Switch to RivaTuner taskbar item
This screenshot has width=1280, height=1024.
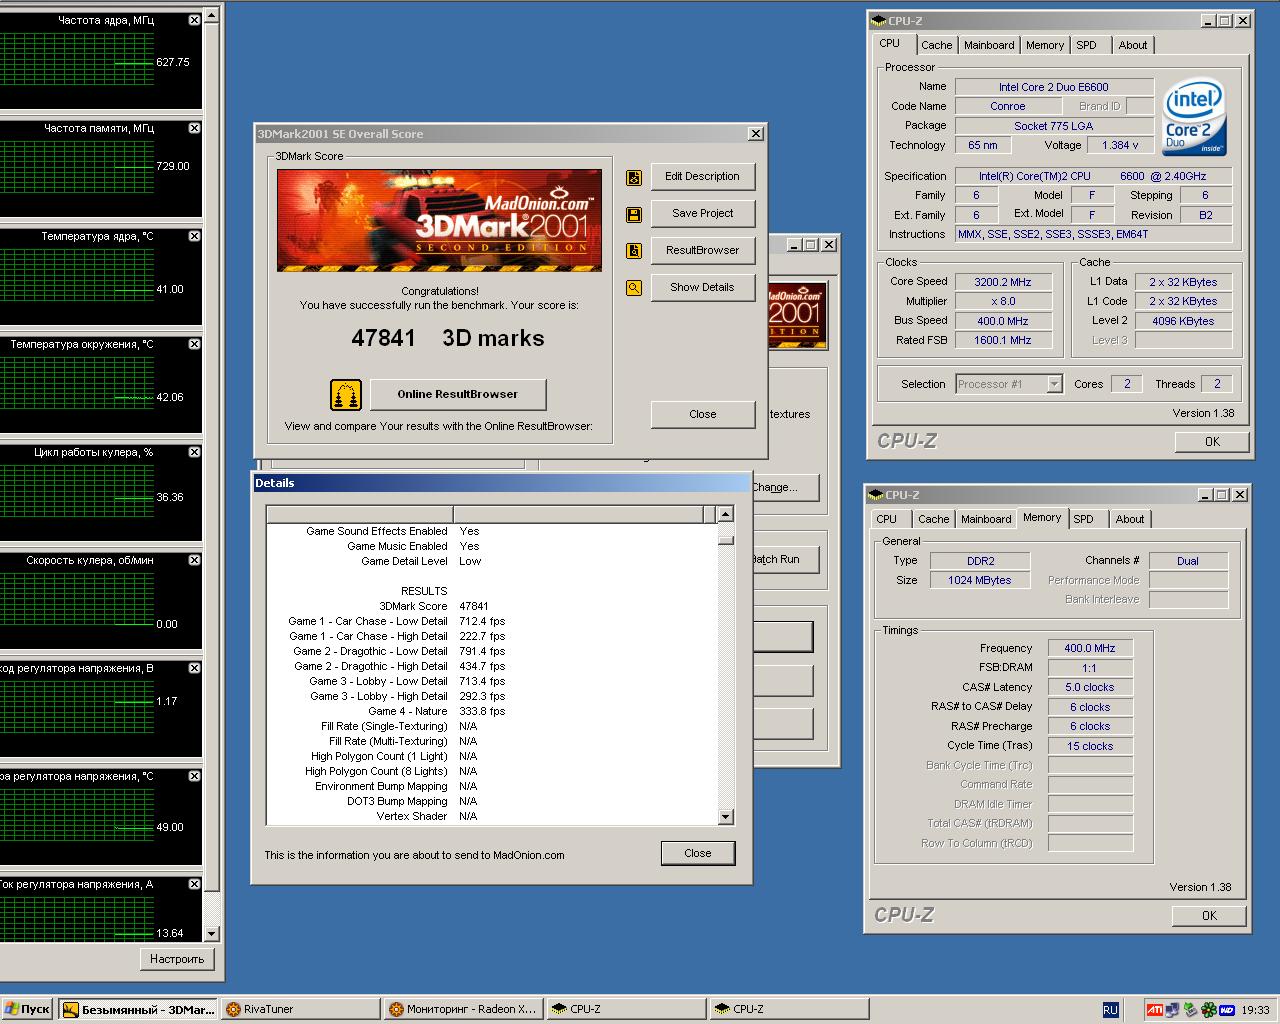(x=301, y=1010)
